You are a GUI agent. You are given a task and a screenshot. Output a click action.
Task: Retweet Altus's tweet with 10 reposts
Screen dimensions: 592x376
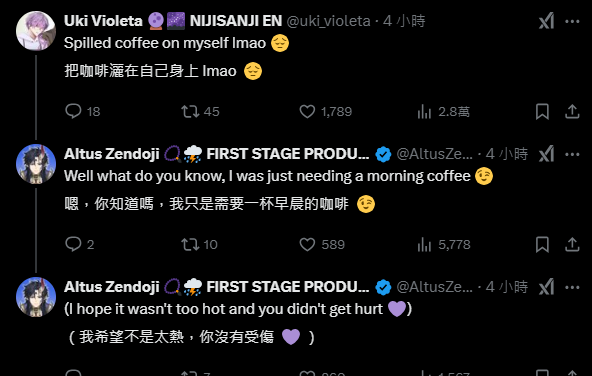pyautogui.click(x=190, y=244)
